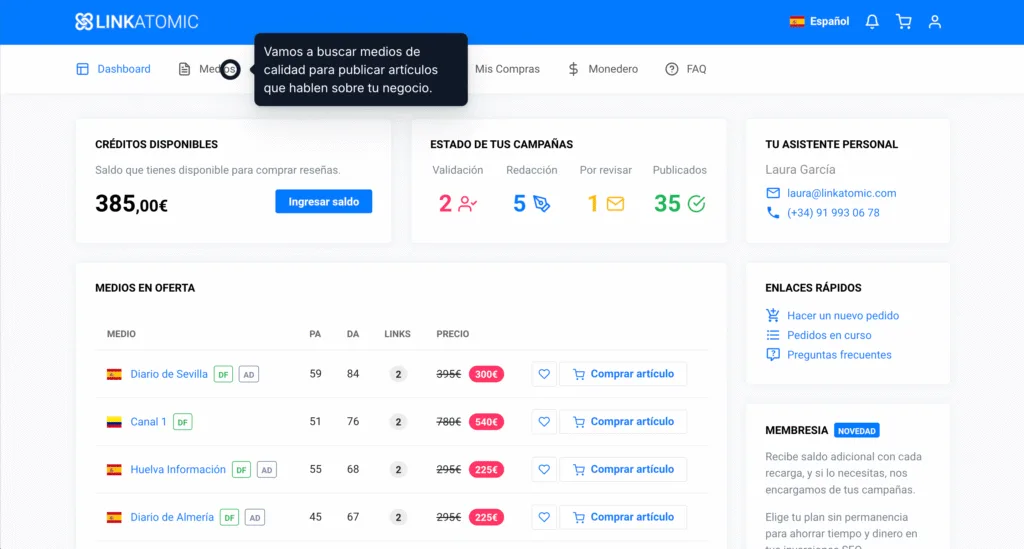Buy article for Diario de Almería
The height and width of the screenshot is (549, 1024).
click(623, 517)
